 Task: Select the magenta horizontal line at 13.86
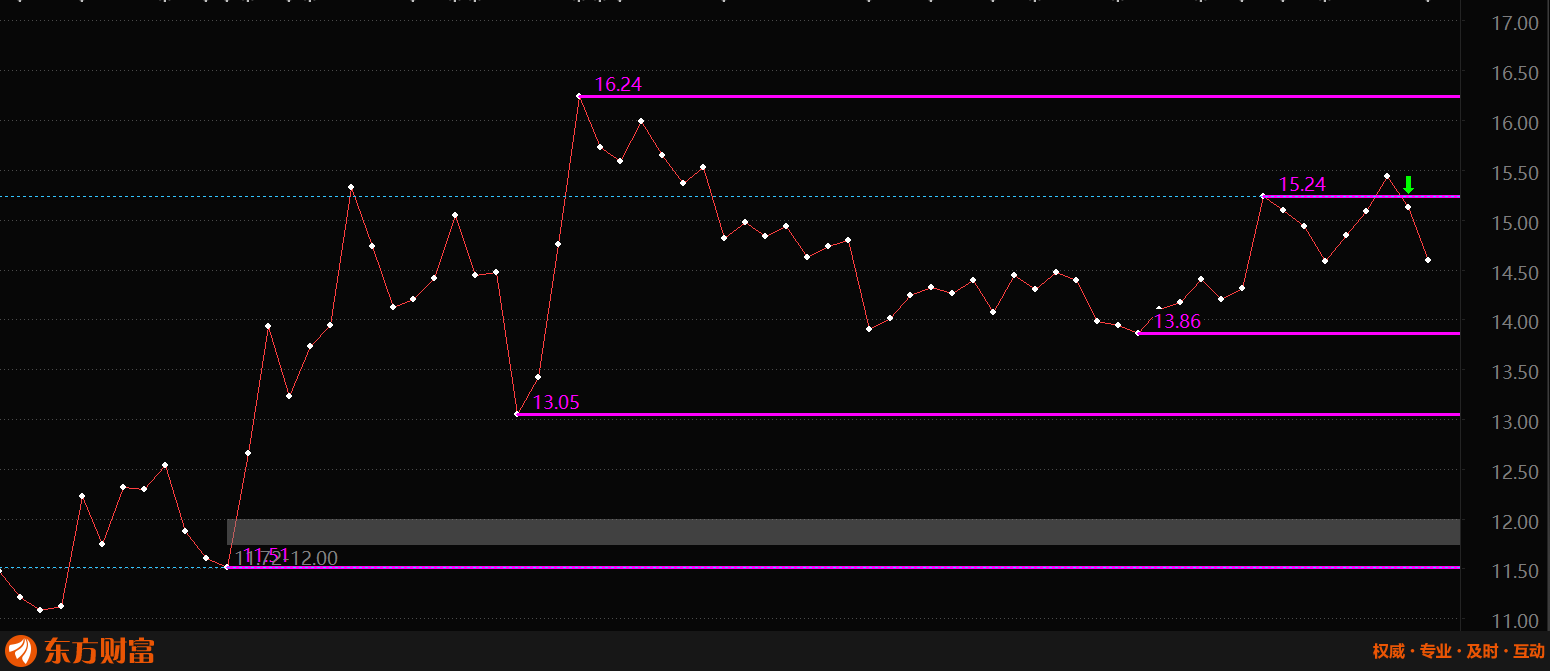tap(1299, 333)
